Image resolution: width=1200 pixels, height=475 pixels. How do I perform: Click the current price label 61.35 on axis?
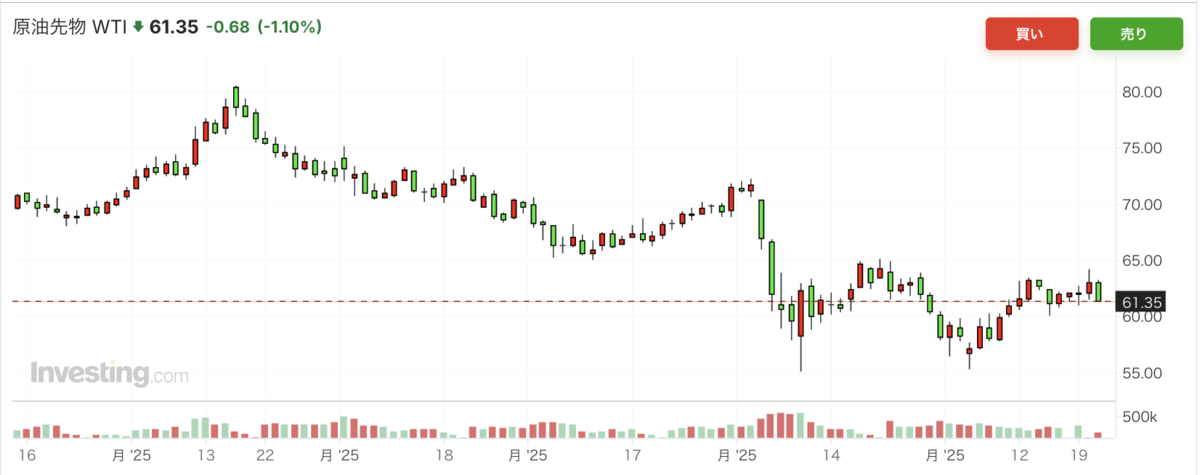point(1141,302)
